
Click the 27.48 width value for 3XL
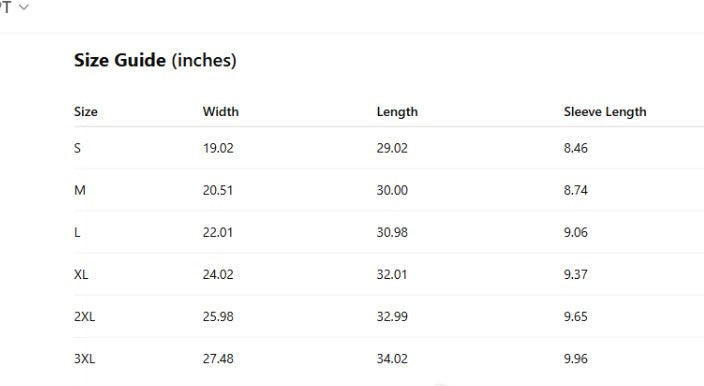click(218, 359)
